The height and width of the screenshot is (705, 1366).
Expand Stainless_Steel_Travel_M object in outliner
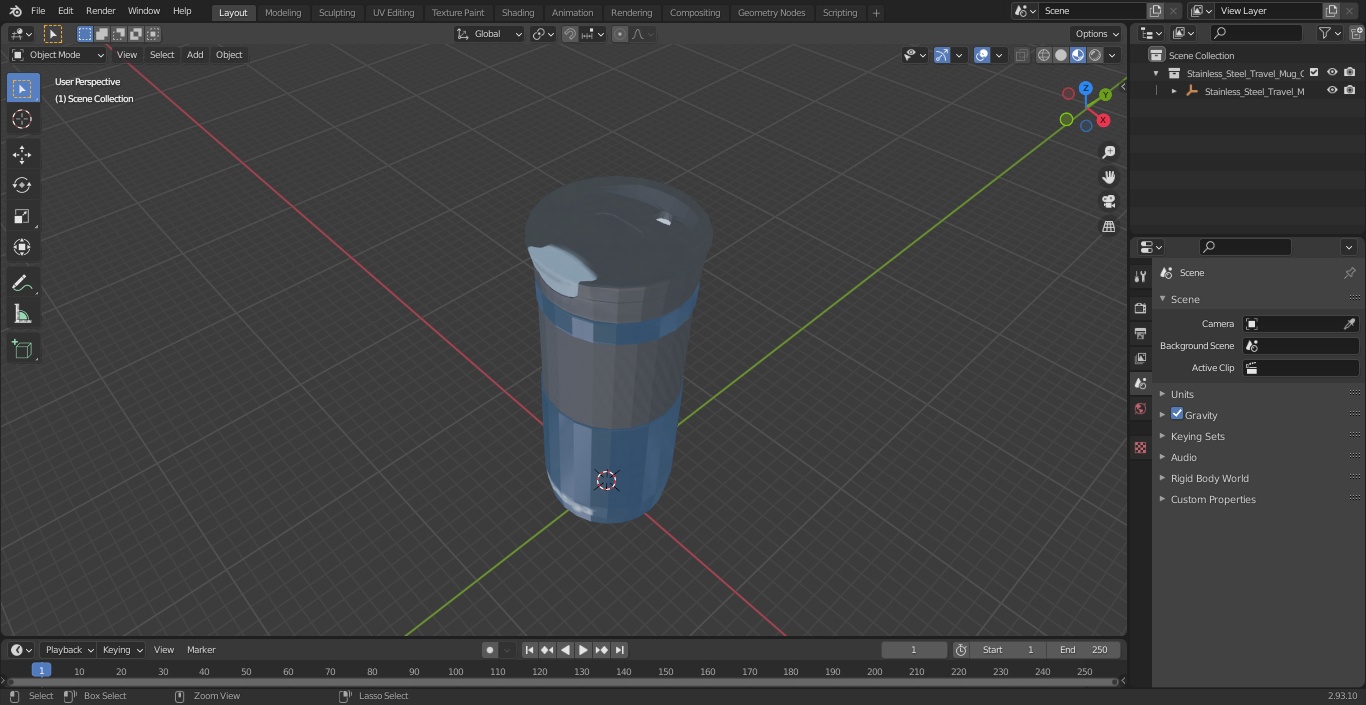pos(1174,91)
